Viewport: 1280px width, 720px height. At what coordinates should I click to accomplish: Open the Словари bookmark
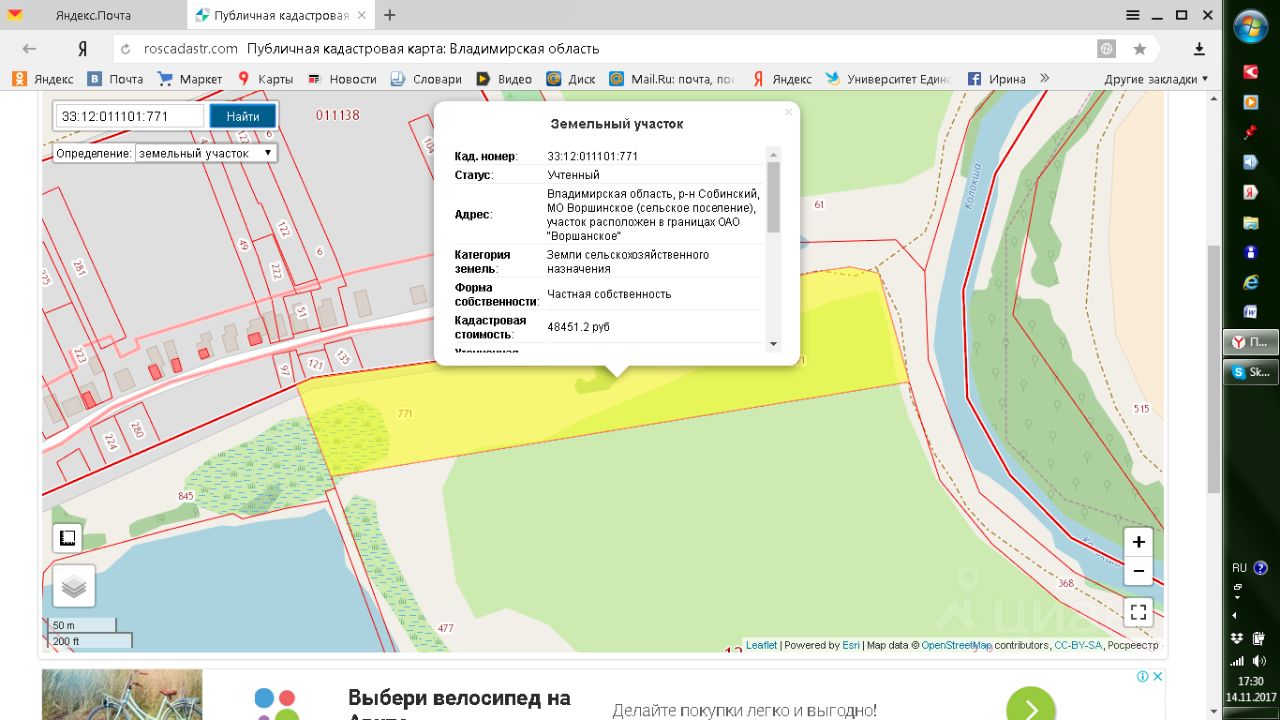427,79
